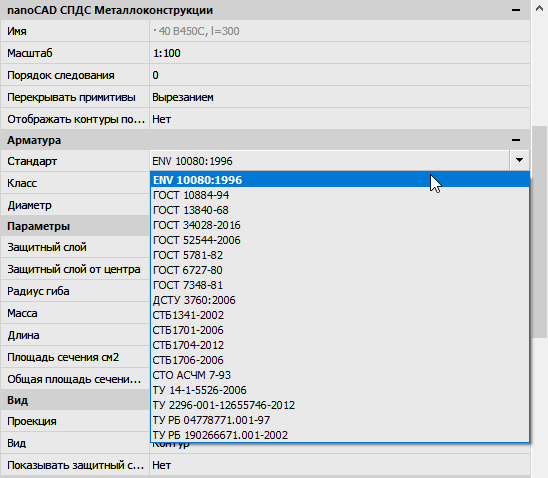
Task: Select СТБ1706-2006 entry
Action: (340, 360)
